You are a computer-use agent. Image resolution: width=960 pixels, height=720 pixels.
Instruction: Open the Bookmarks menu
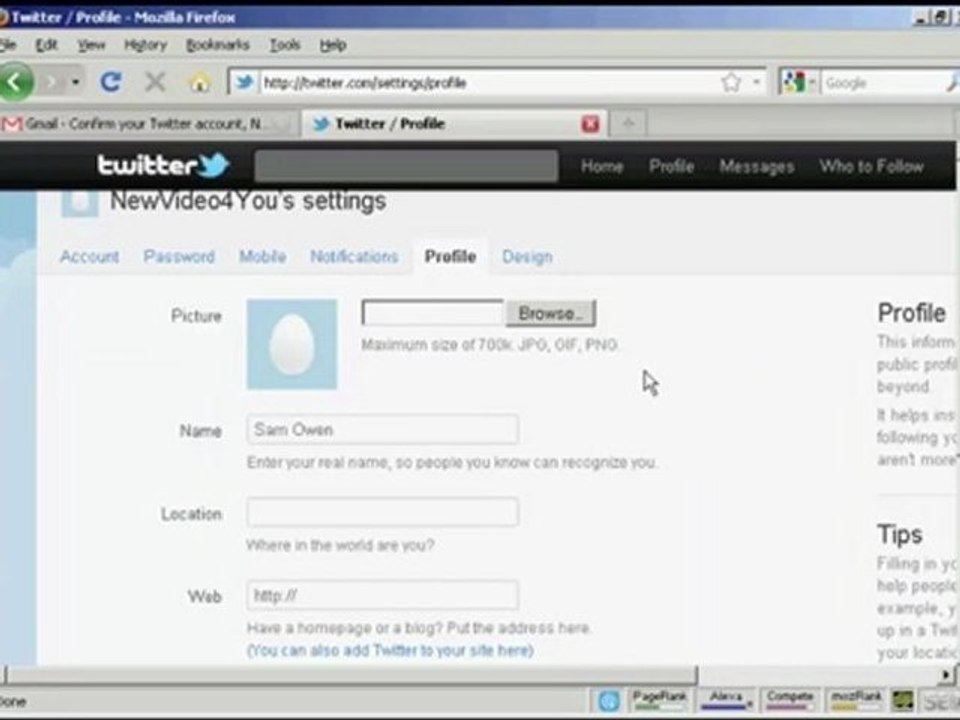tap(217, 45)
